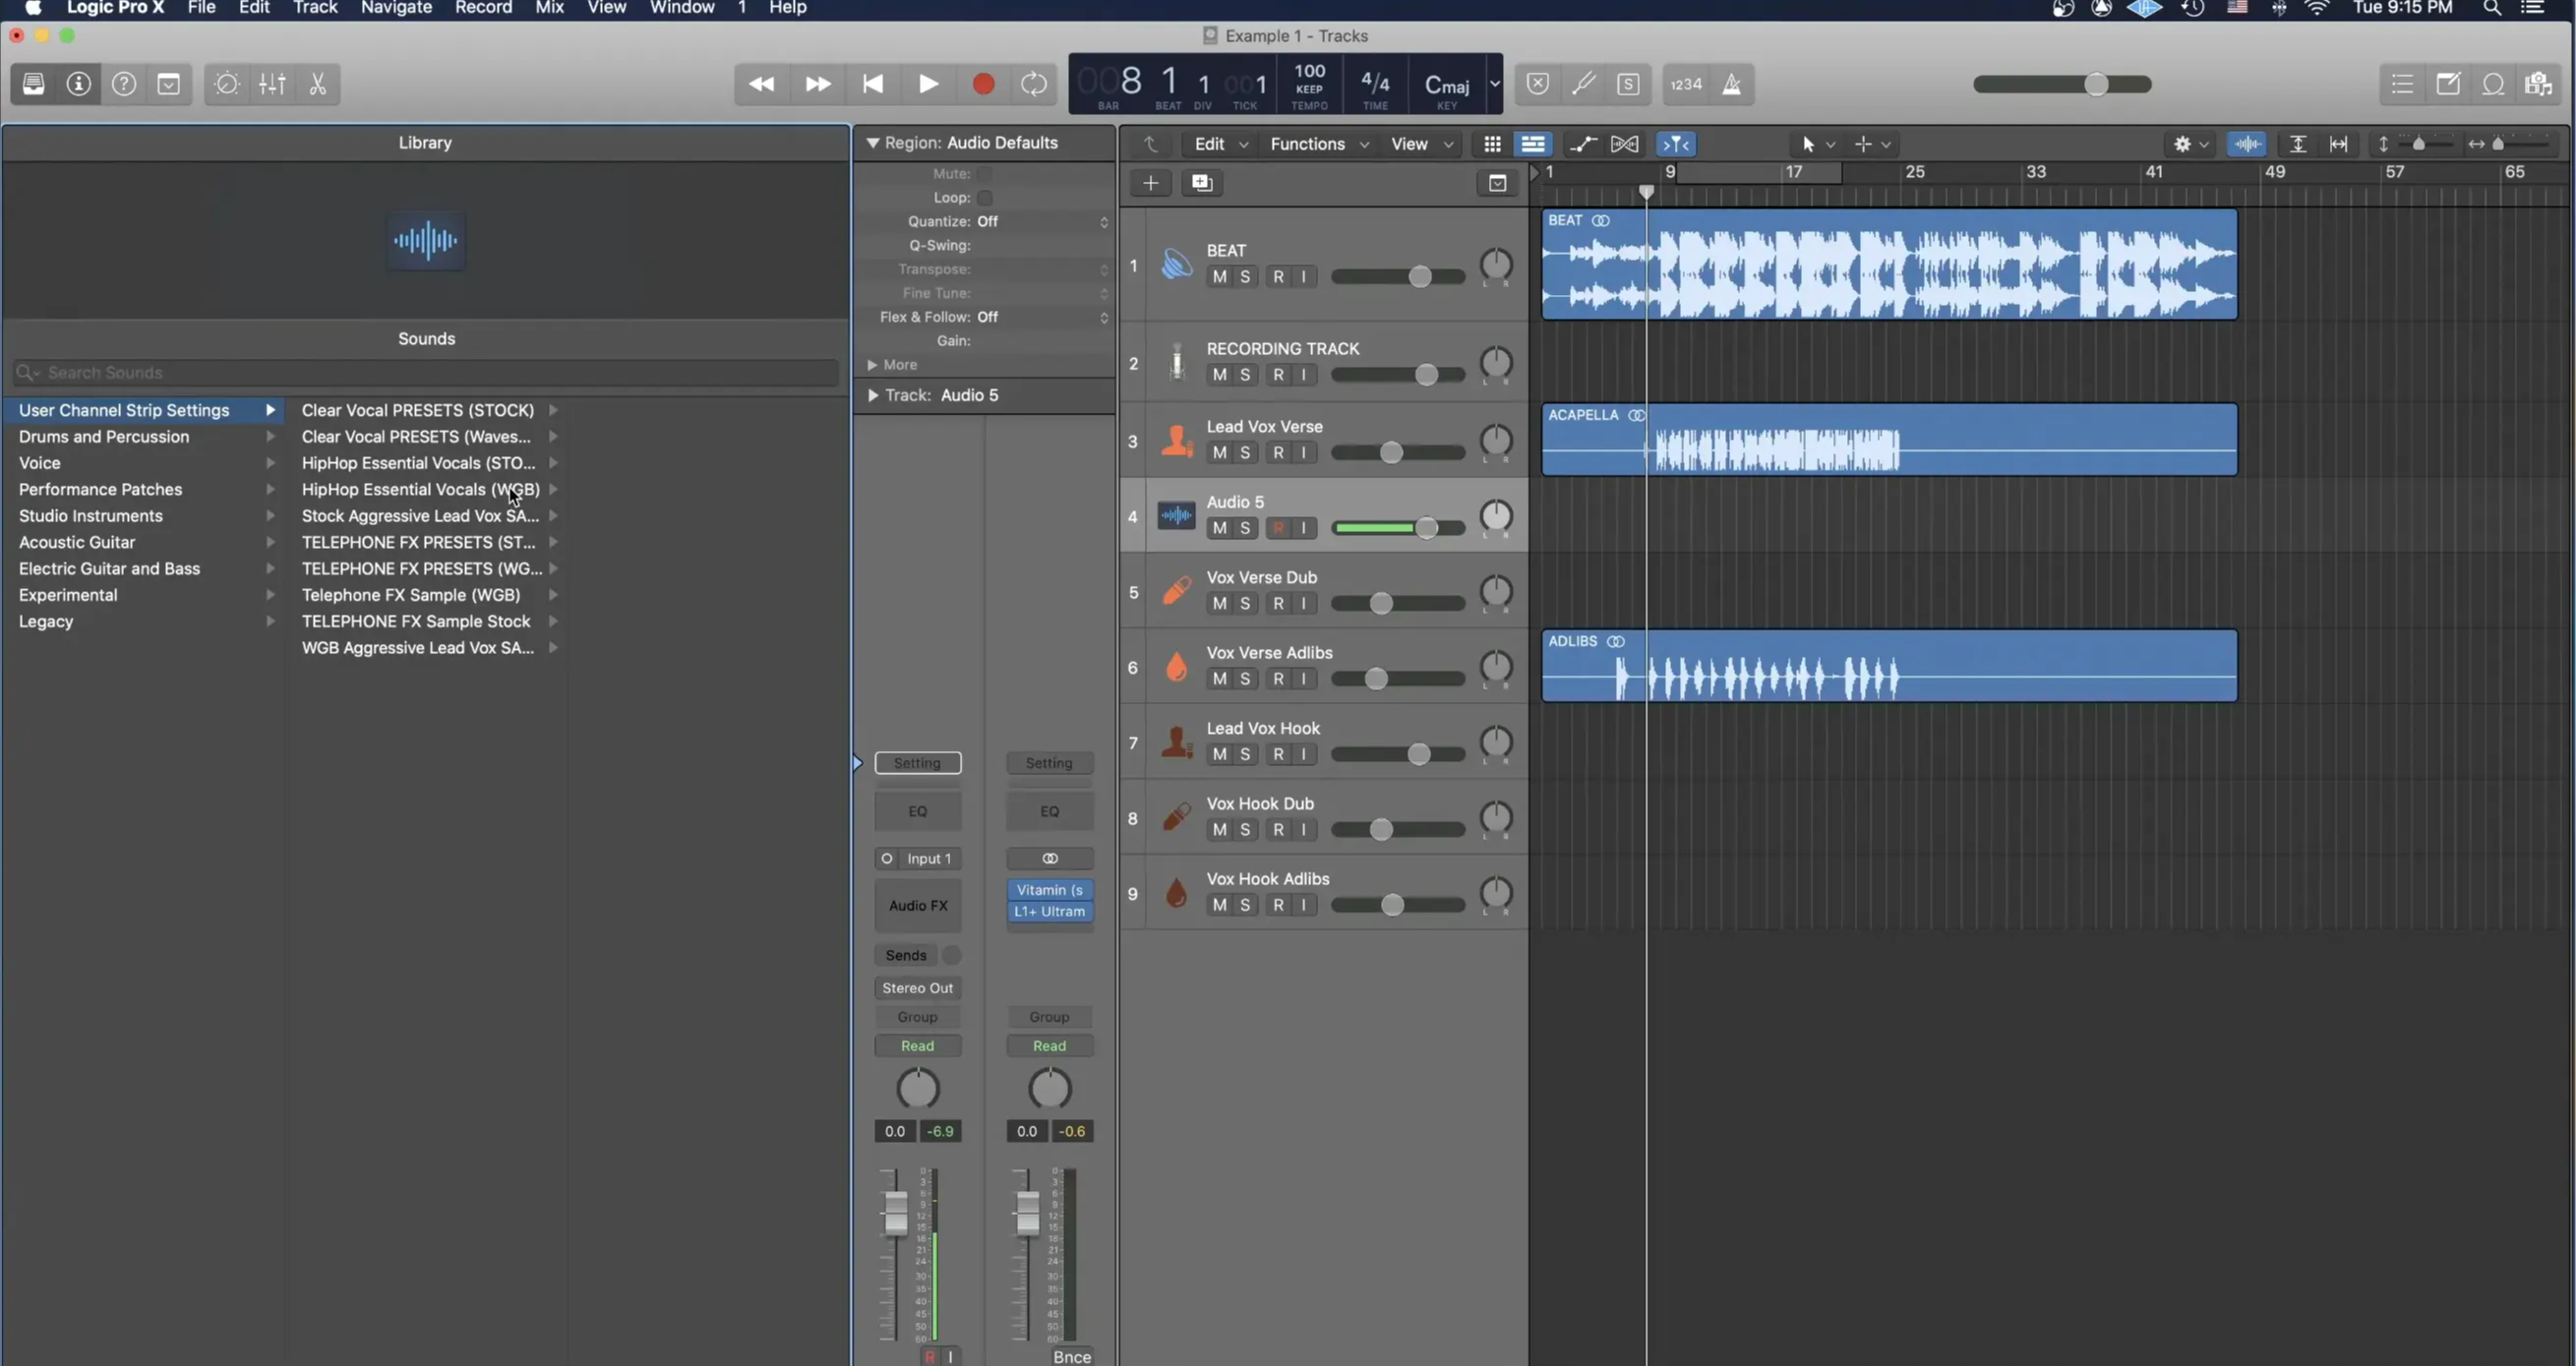This screenshot has height=1366, width=2576.
Task: Mute the Vox Verse Dub track
Action: click(1219, 604)
